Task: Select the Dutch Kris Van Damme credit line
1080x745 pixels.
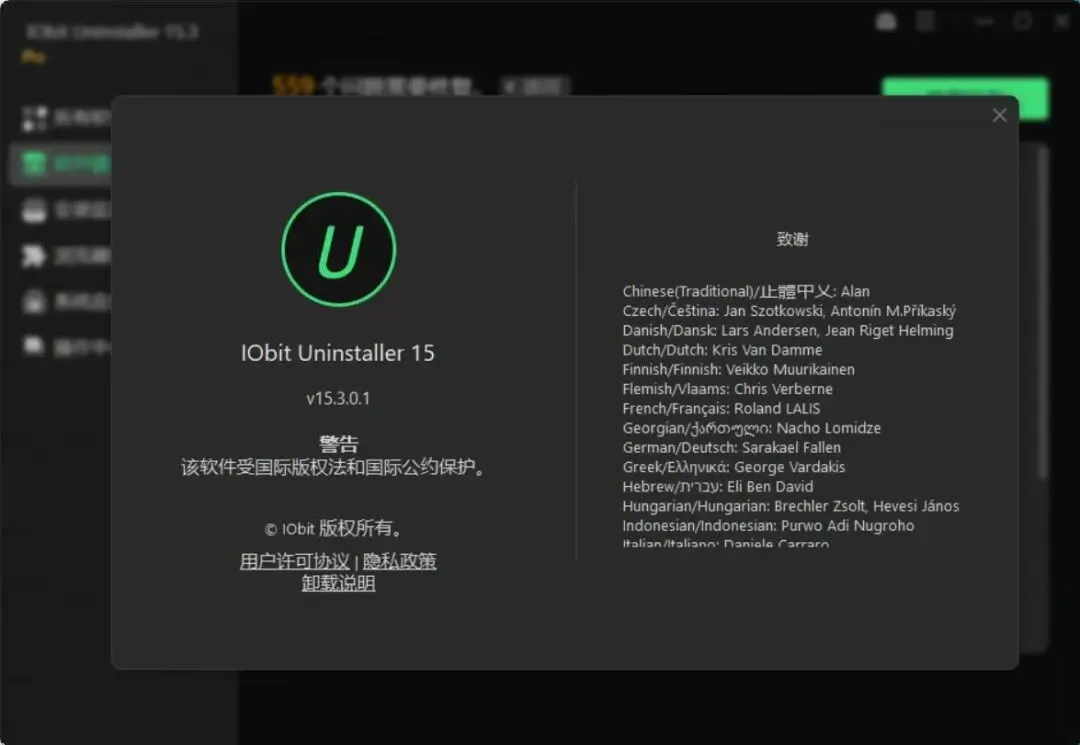Action: coord(722,350)
